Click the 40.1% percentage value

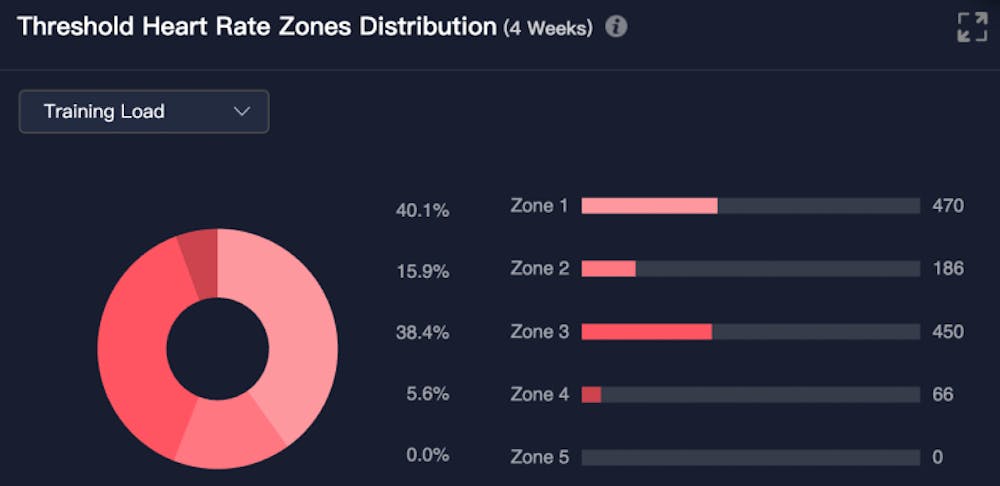[x=423, y=211]
